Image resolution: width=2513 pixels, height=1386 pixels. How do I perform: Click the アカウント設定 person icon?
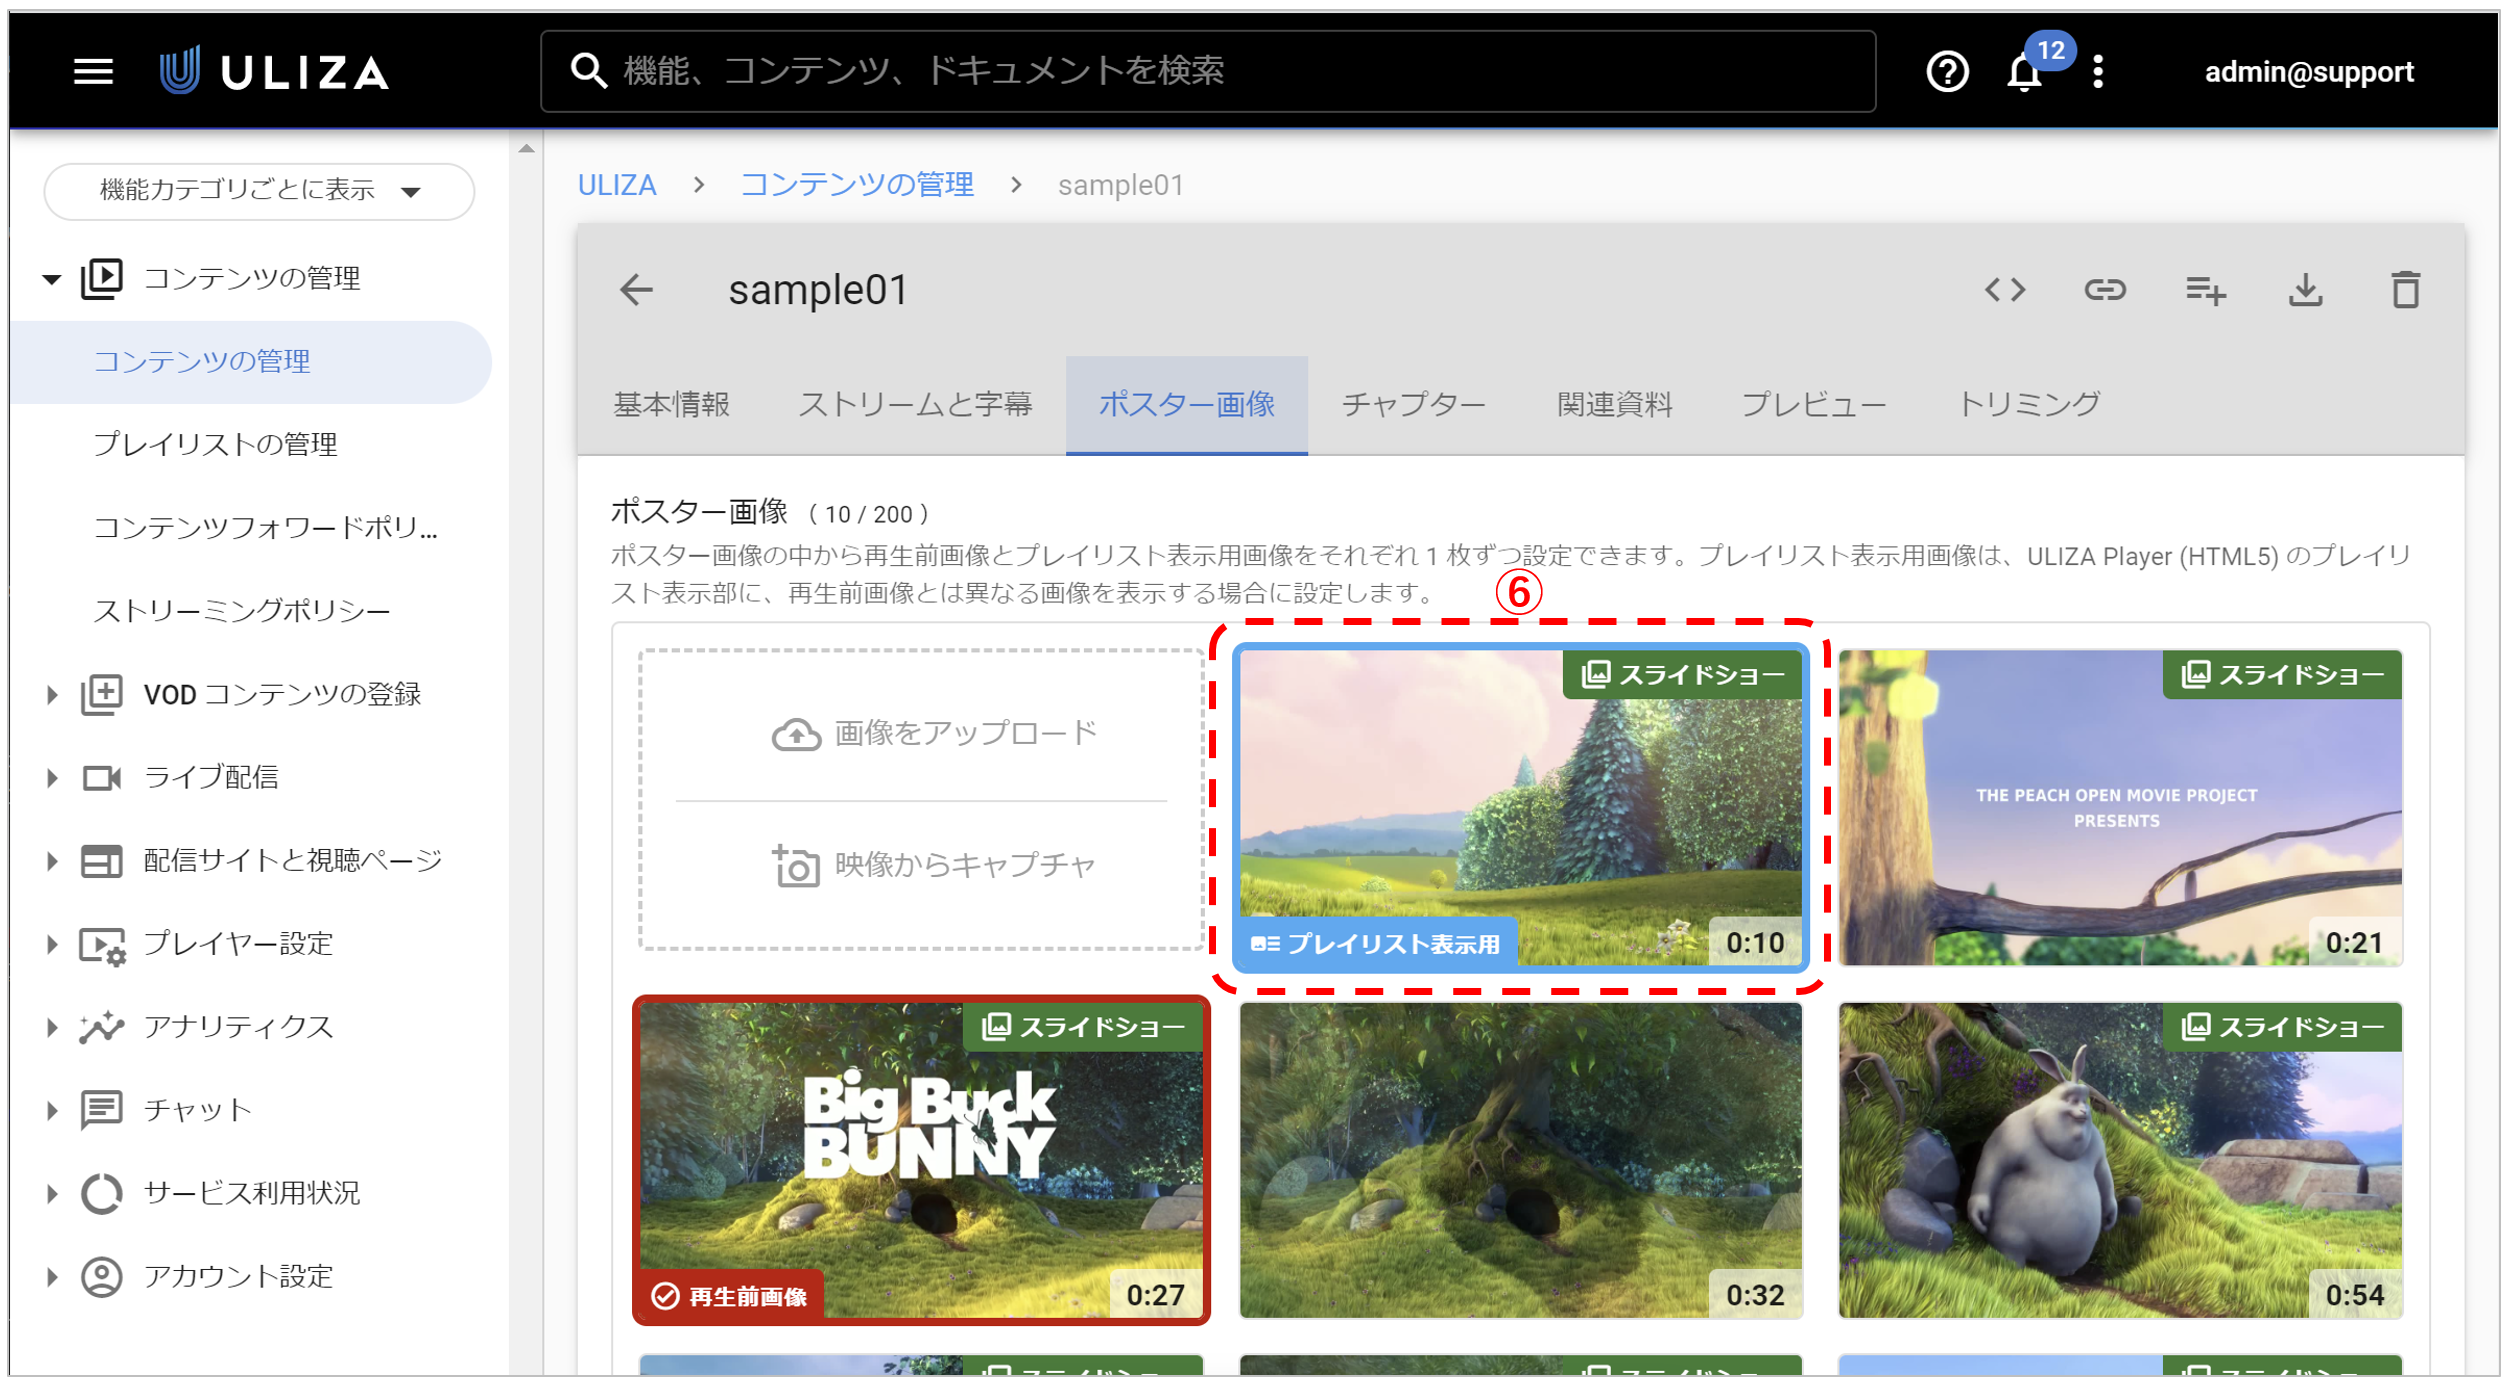point(102,1277)
